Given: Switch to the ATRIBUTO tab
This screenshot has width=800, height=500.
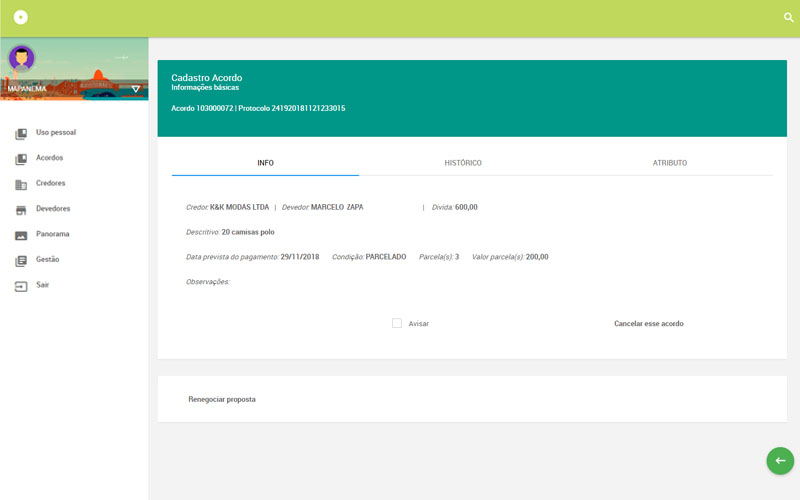Looking at the screenshot, I should point(669,163).
